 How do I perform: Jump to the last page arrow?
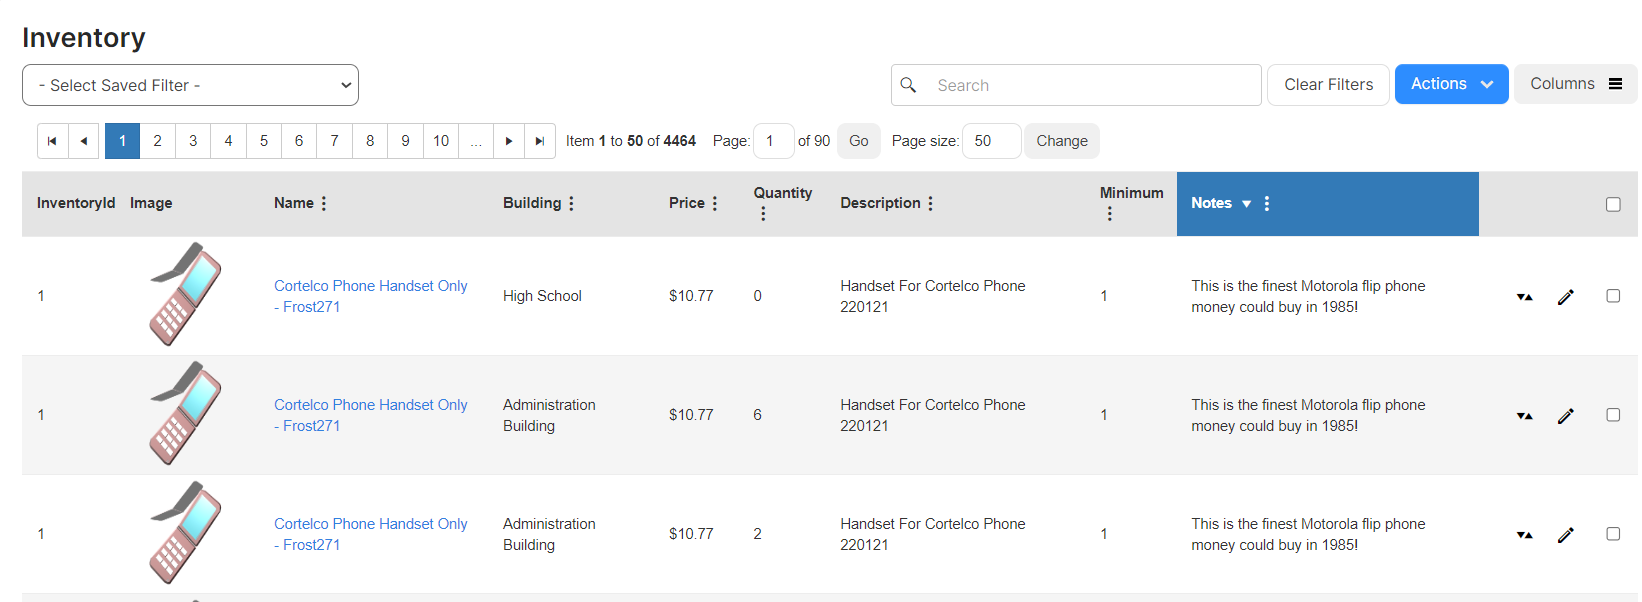click(540, 141)
